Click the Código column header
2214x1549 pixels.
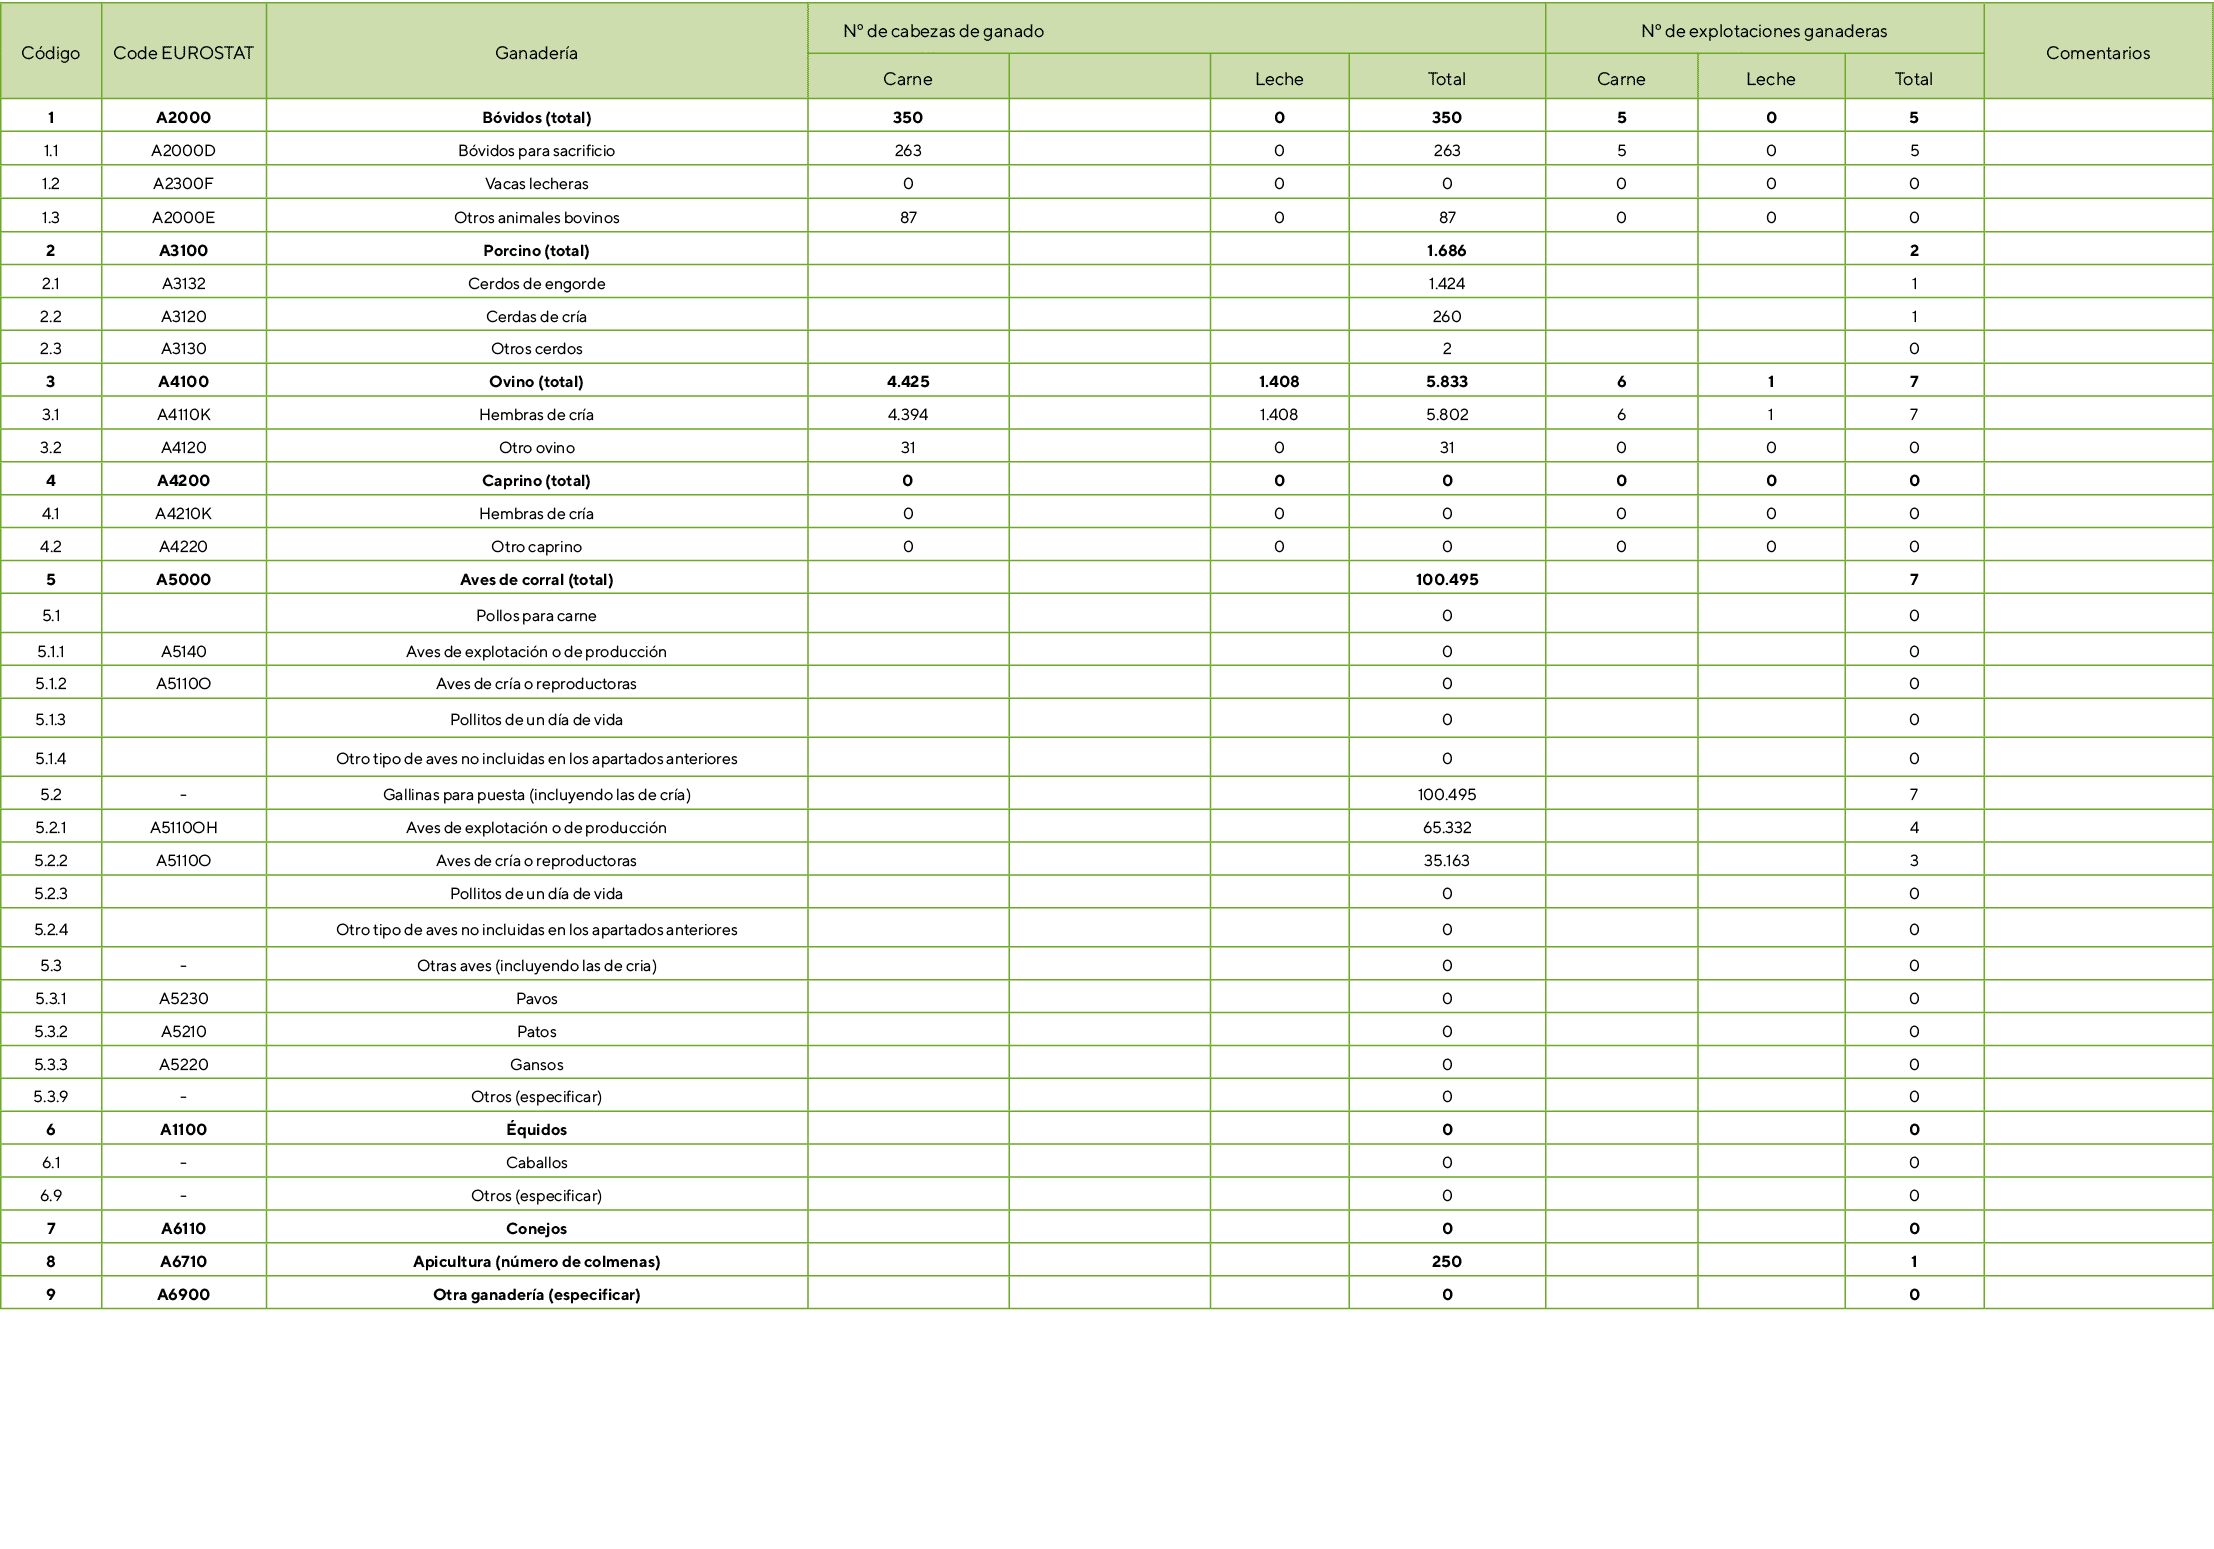[50, 53]
